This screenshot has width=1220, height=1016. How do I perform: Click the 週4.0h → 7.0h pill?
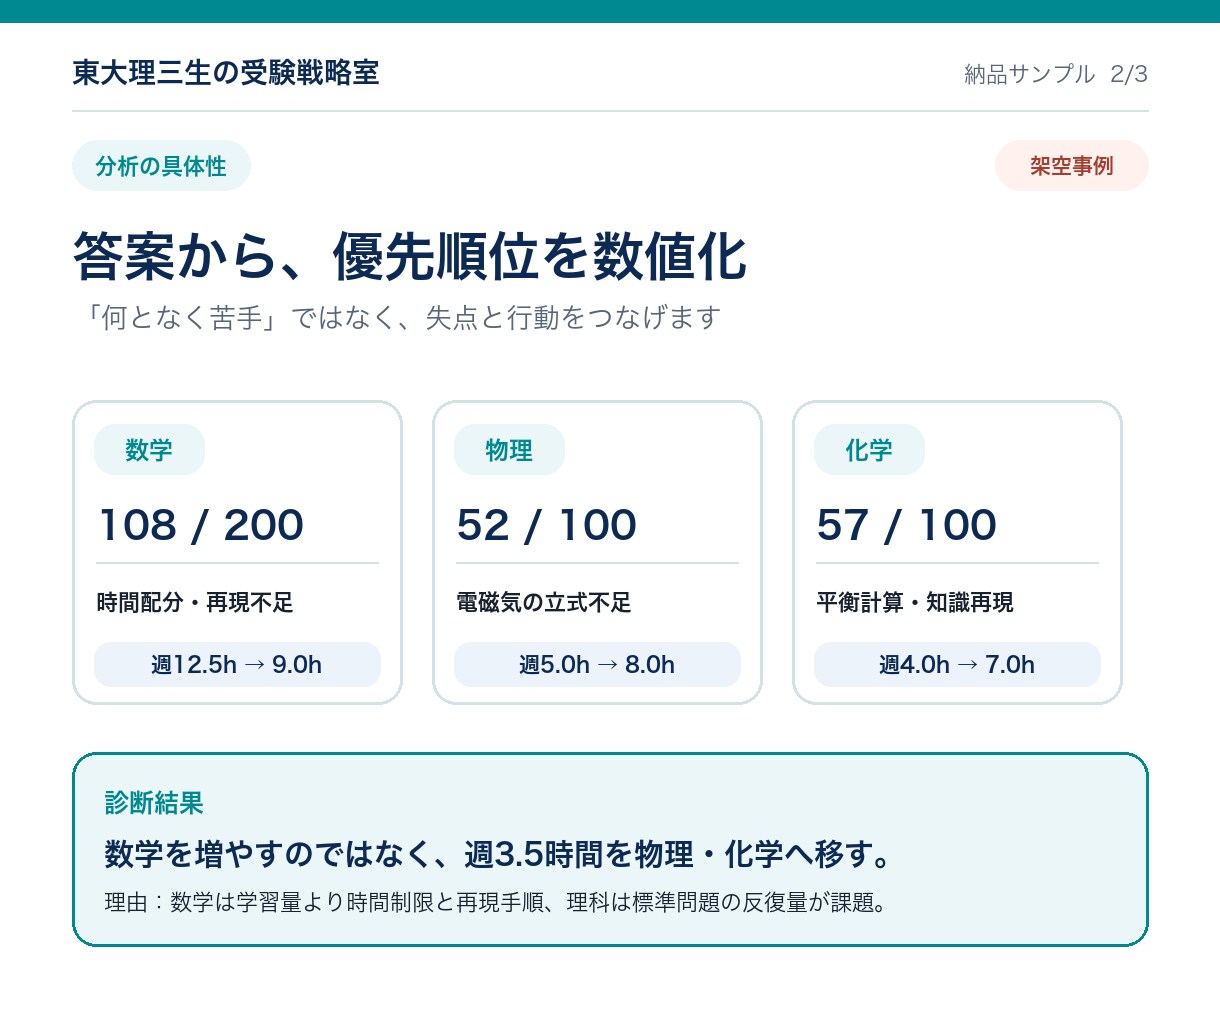point(957,664)
